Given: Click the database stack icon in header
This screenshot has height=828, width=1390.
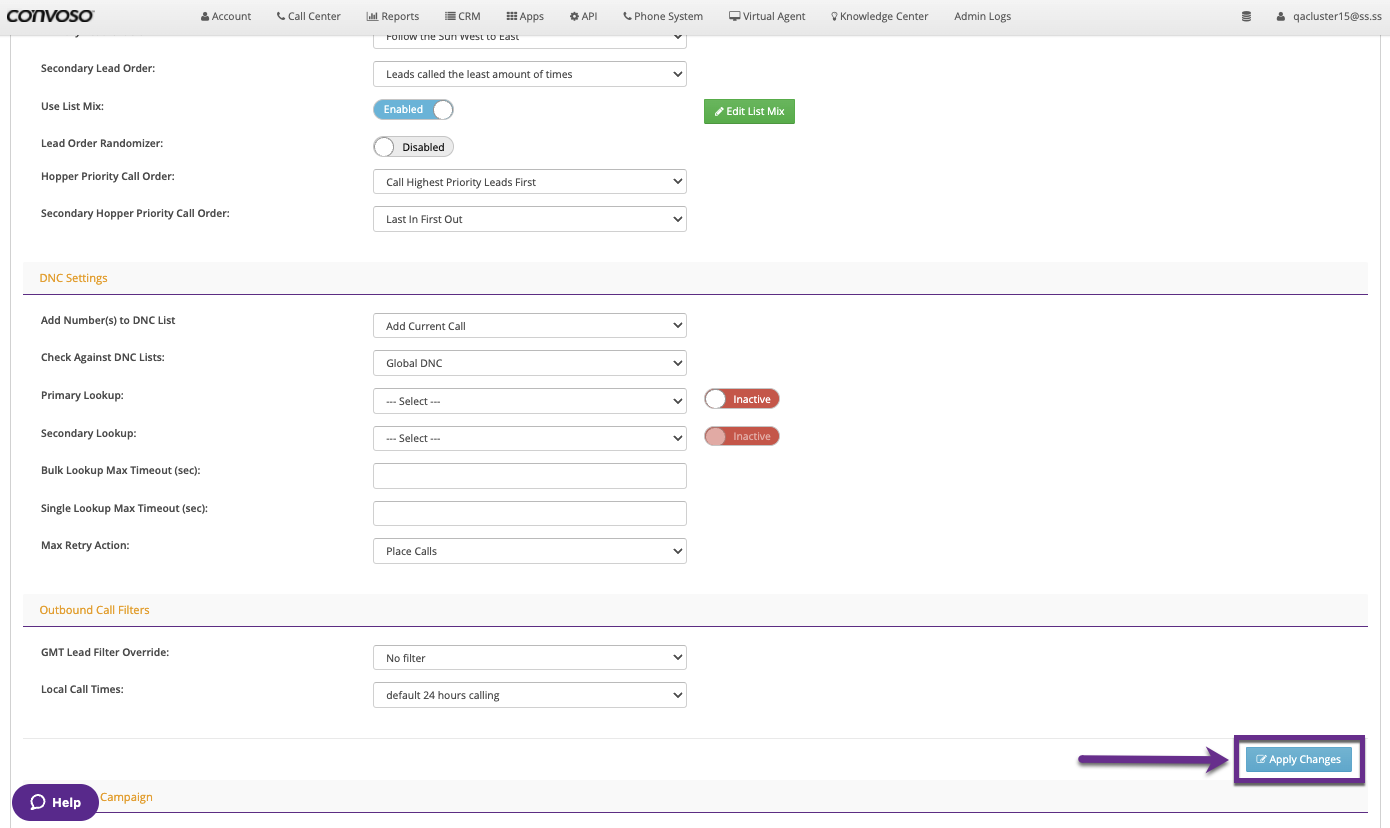Looking at the screenshot, I should [1246, 16].
